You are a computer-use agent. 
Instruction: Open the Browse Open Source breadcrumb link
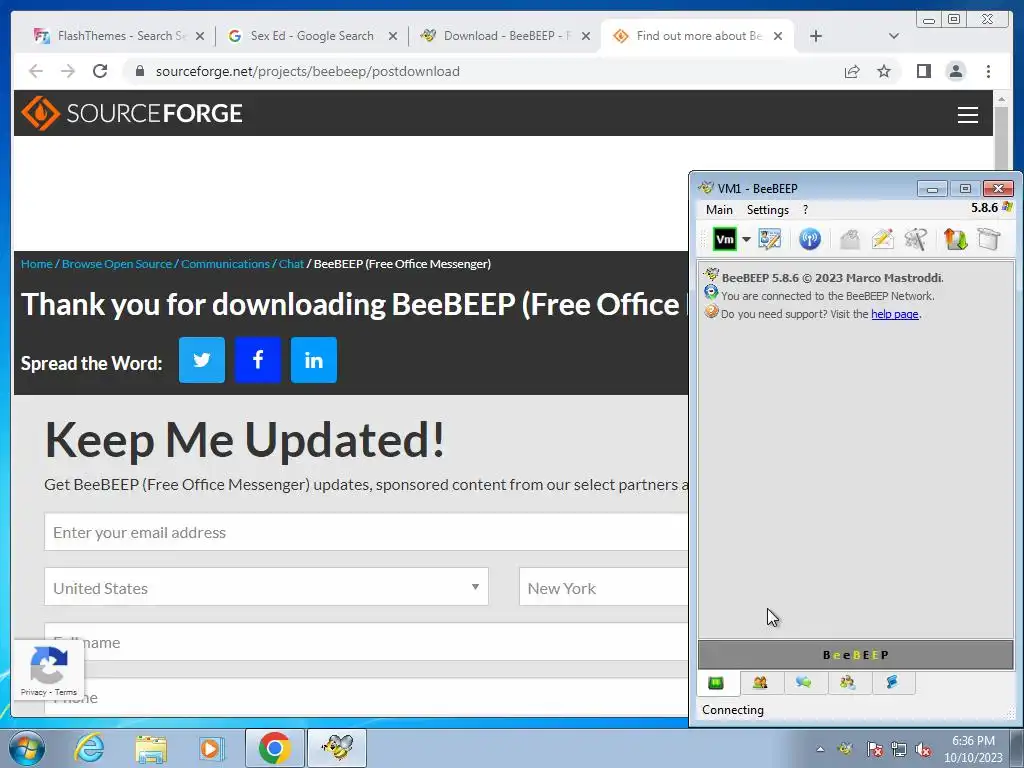(x=116, y=264)
